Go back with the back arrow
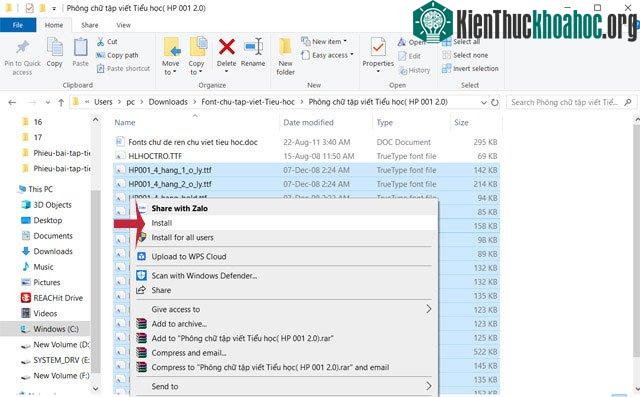Image resolution: width=640 pixels, height=397 pixels. 12,102
